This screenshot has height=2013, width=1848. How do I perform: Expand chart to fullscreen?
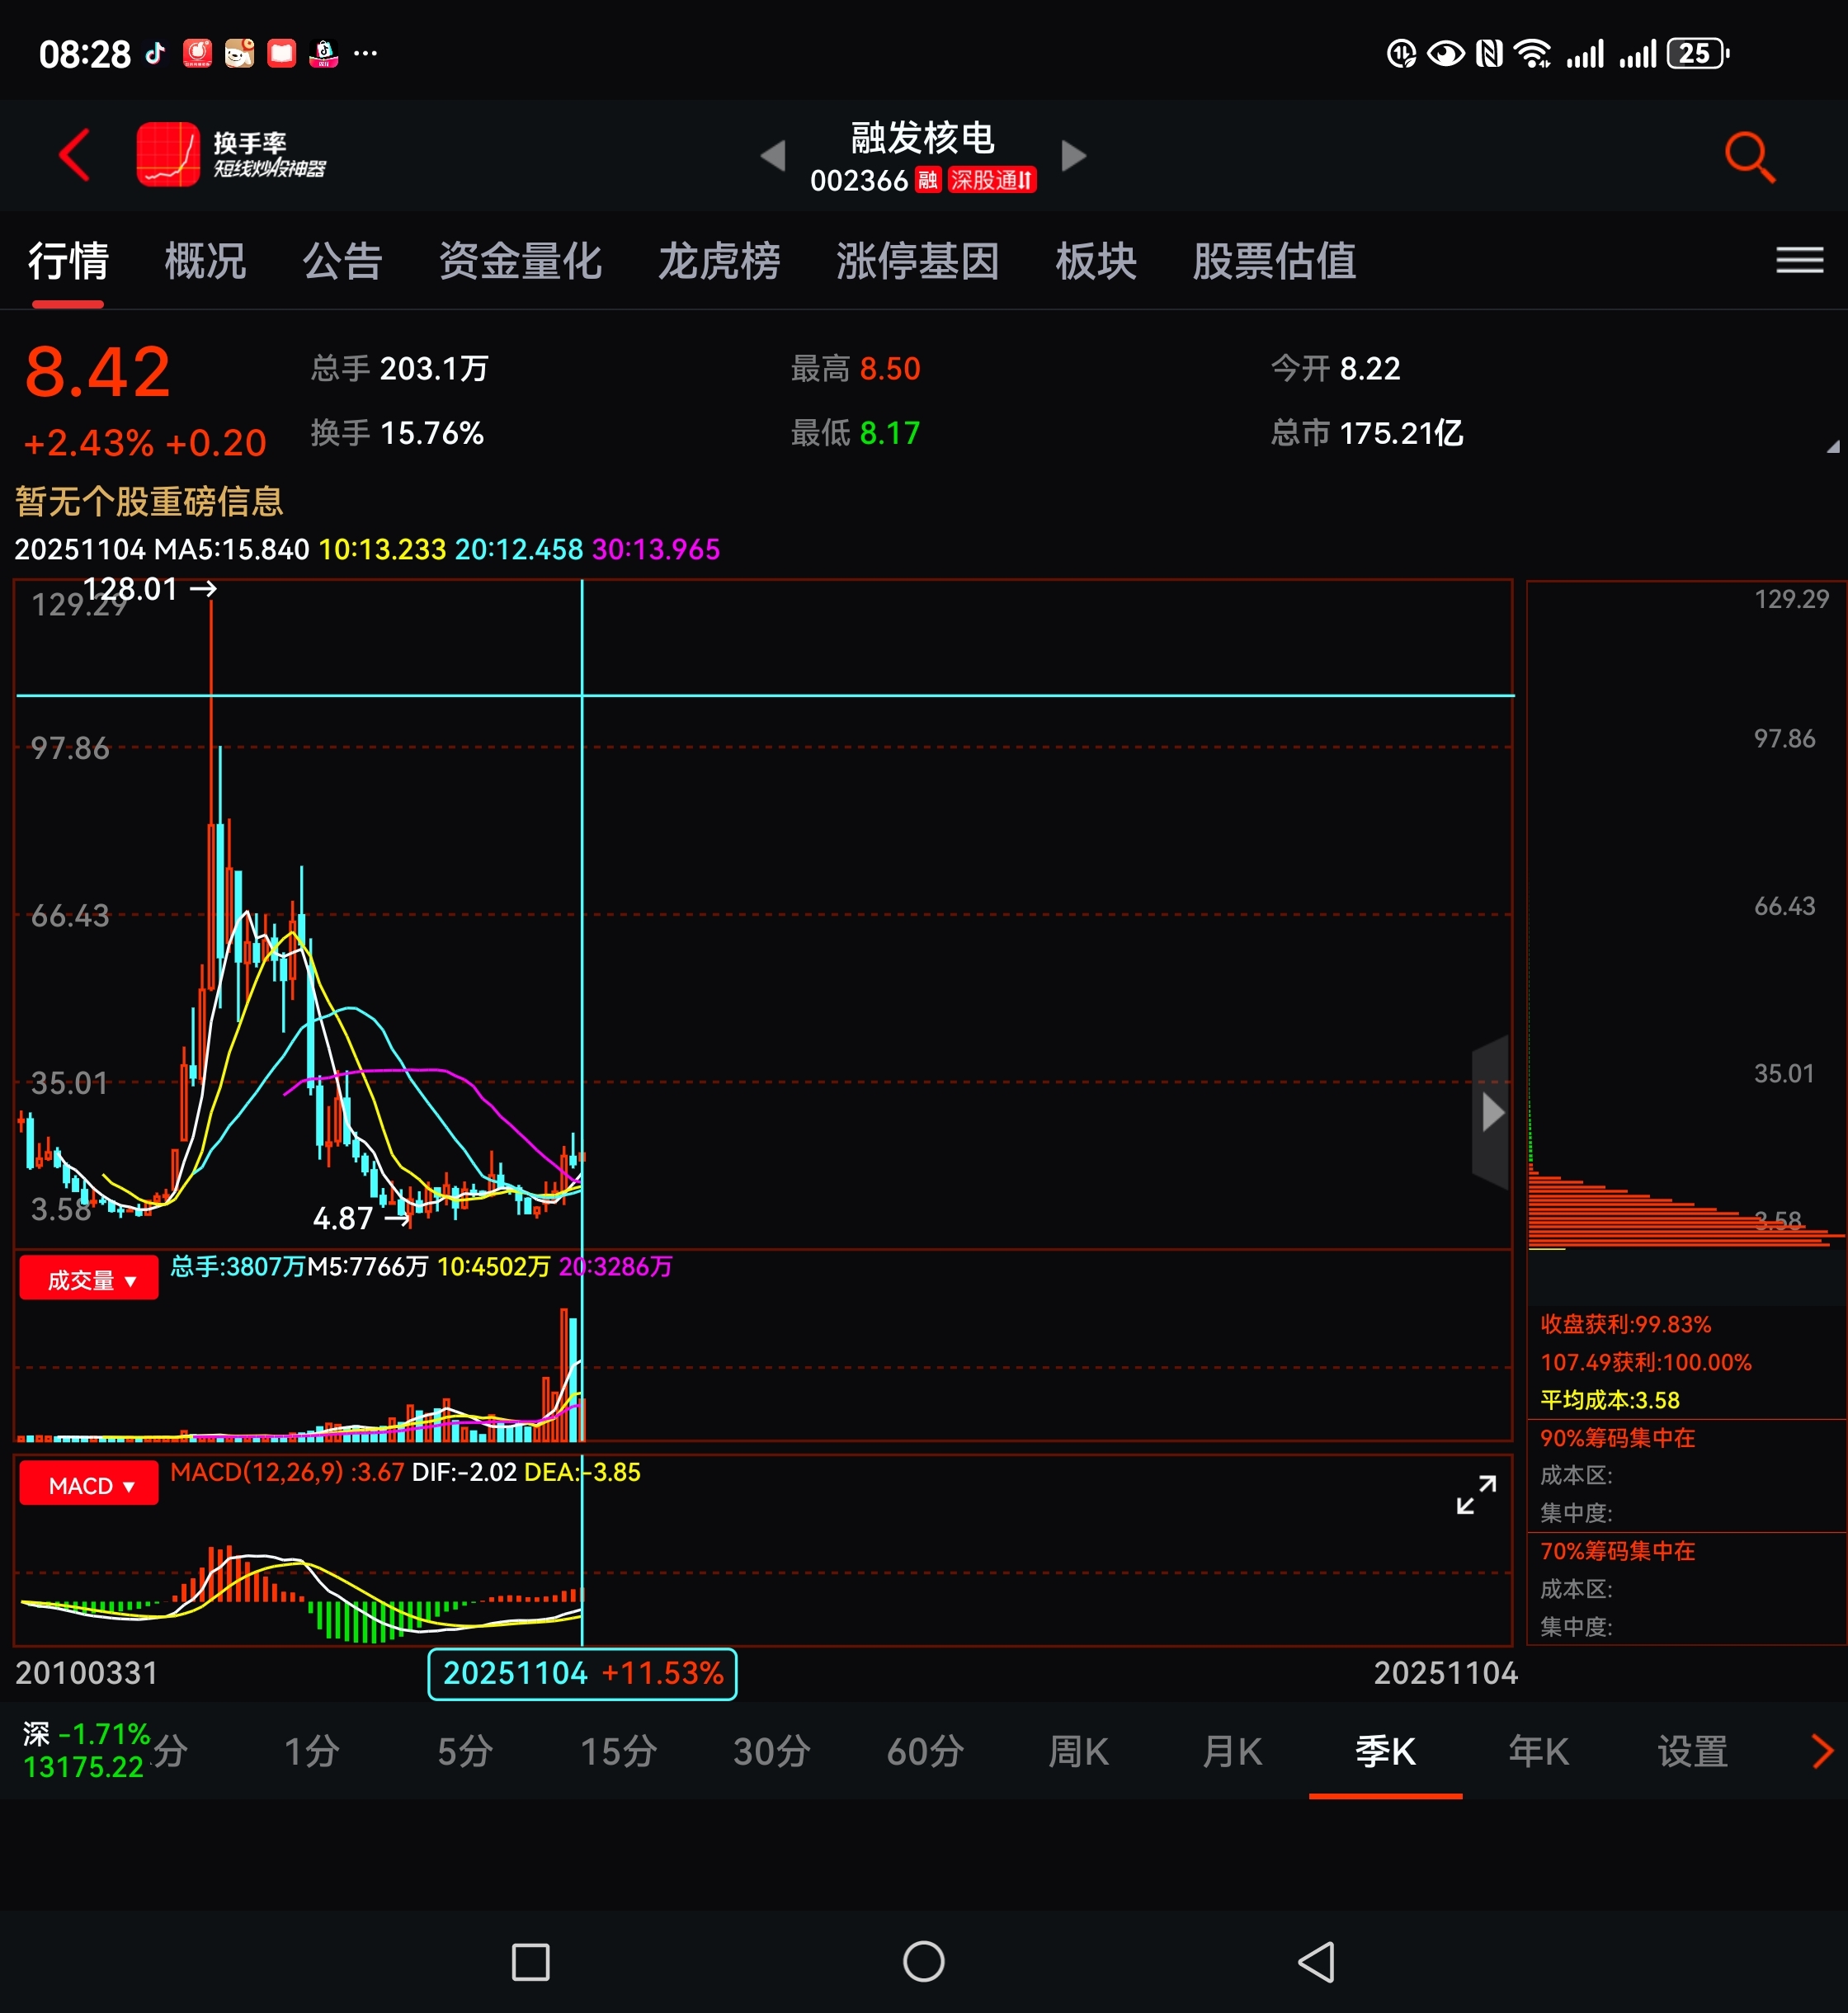coord(1476,1495)
